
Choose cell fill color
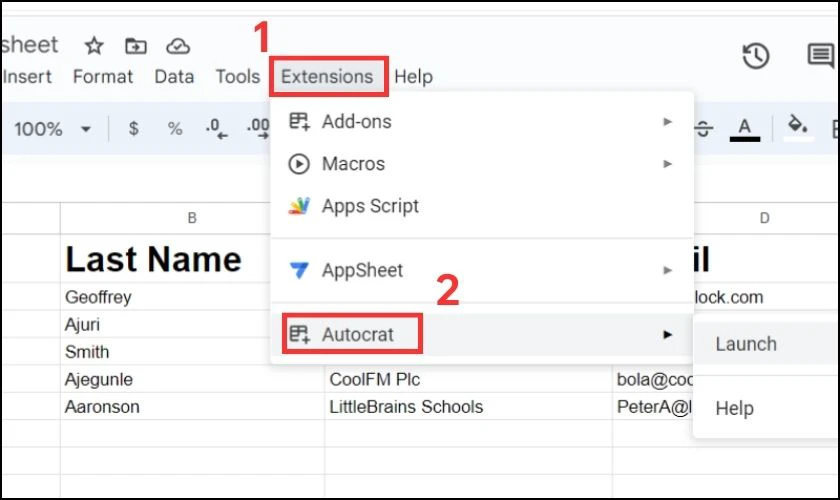(798, 128)
